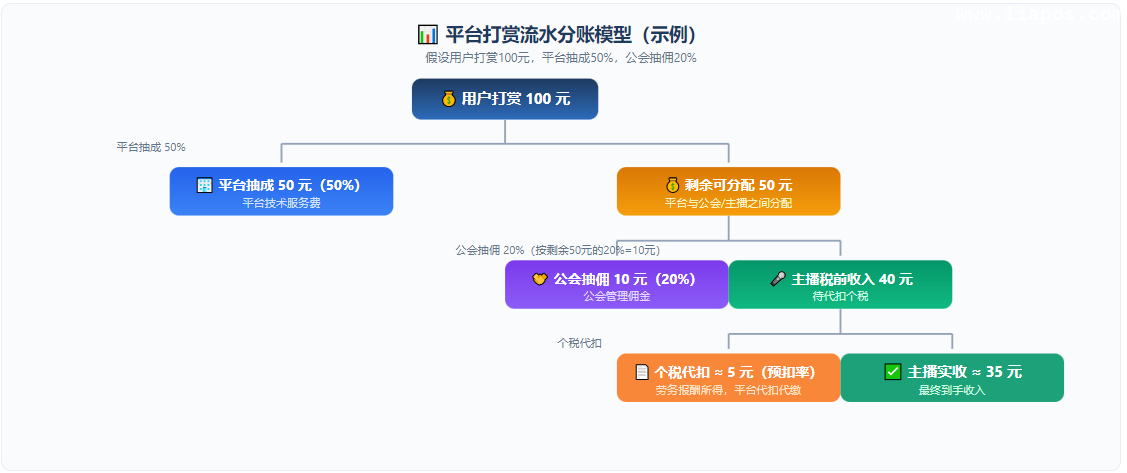This screenshot has width=1127, height=473.
Task: Click the building icon beside 平台抽成 50 元
Action: 205,185
